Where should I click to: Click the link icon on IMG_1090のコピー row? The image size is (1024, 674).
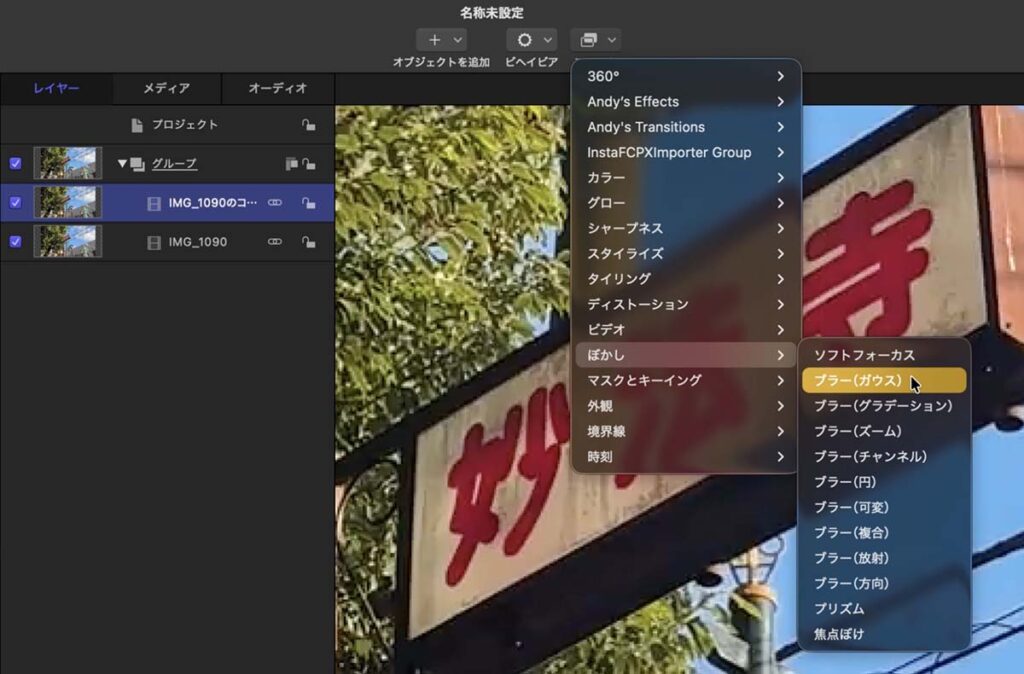click(x=275, y=203)
